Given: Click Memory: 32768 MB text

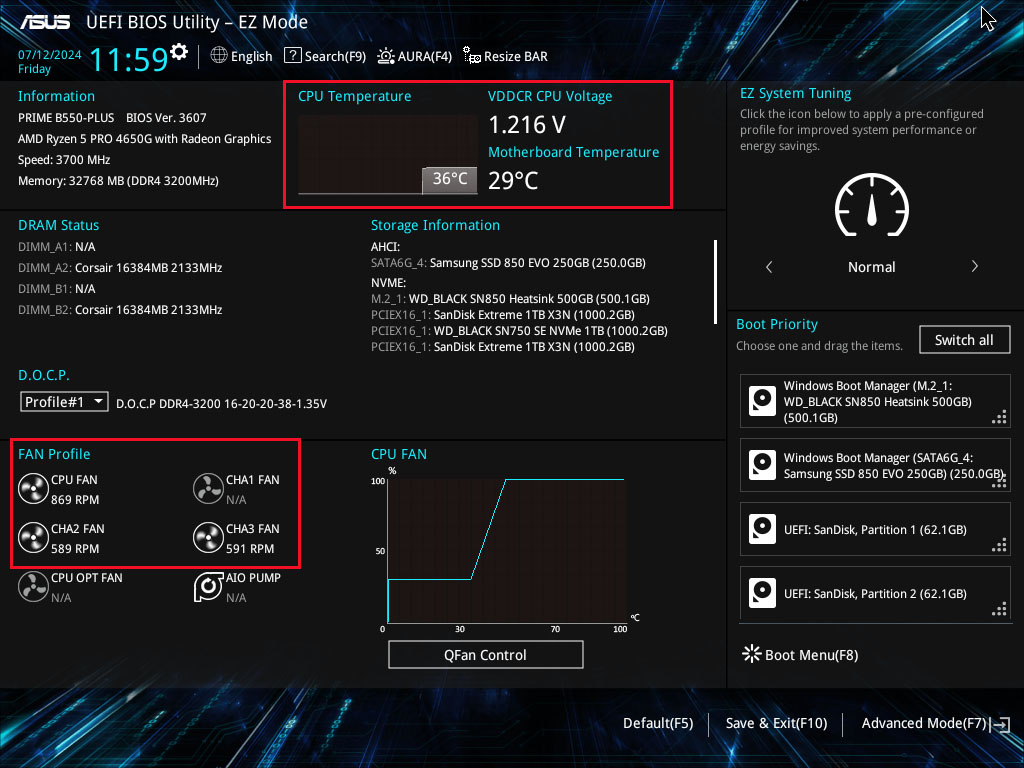Looking at the screenshot, I should pyautogui.click(x=118, y=181).
